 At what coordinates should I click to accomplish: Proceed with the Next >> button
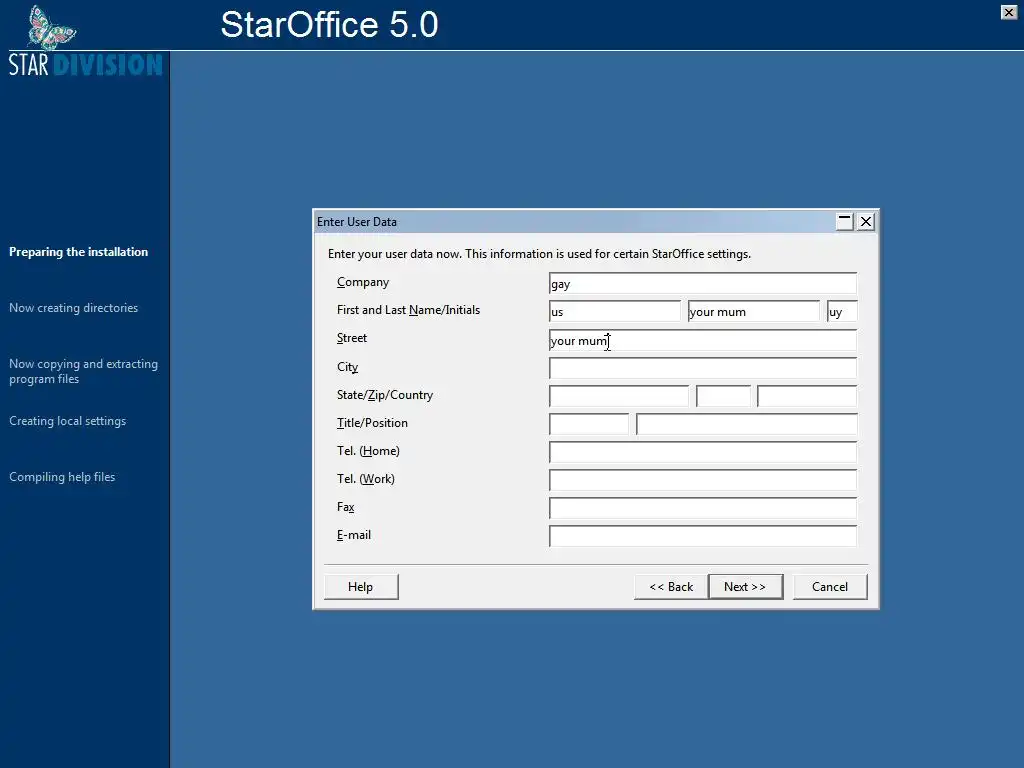point(745,586)
